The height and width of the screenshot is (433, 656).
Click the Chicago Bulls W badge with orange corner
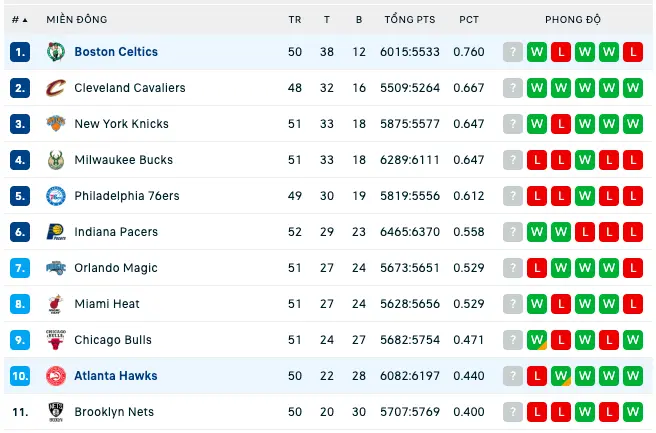pos(537,340)
